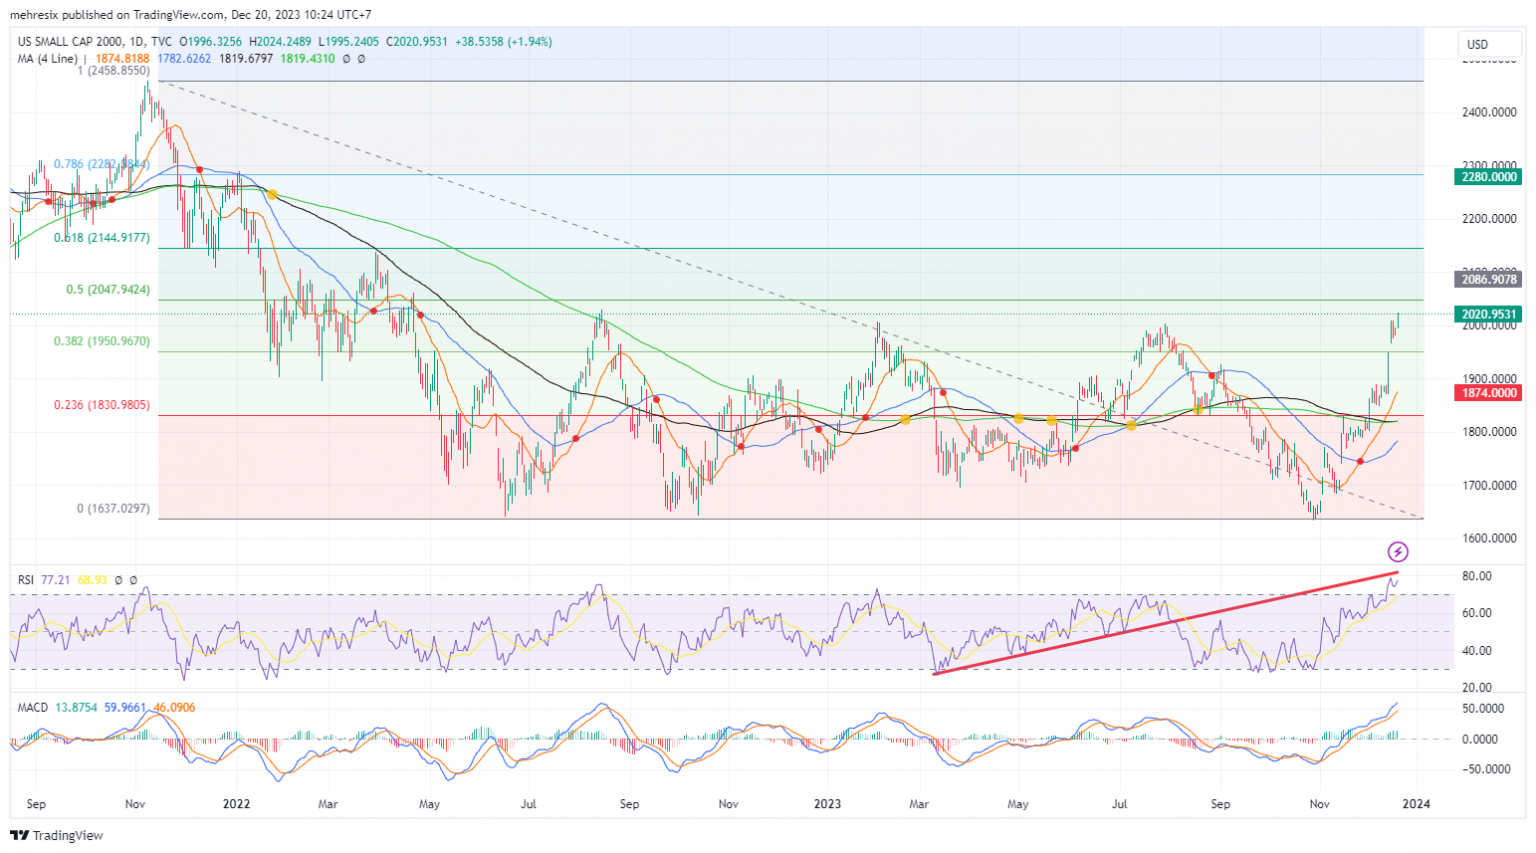
Task: Click the green 2280.0000 price label
Action: coord(1488,177)
